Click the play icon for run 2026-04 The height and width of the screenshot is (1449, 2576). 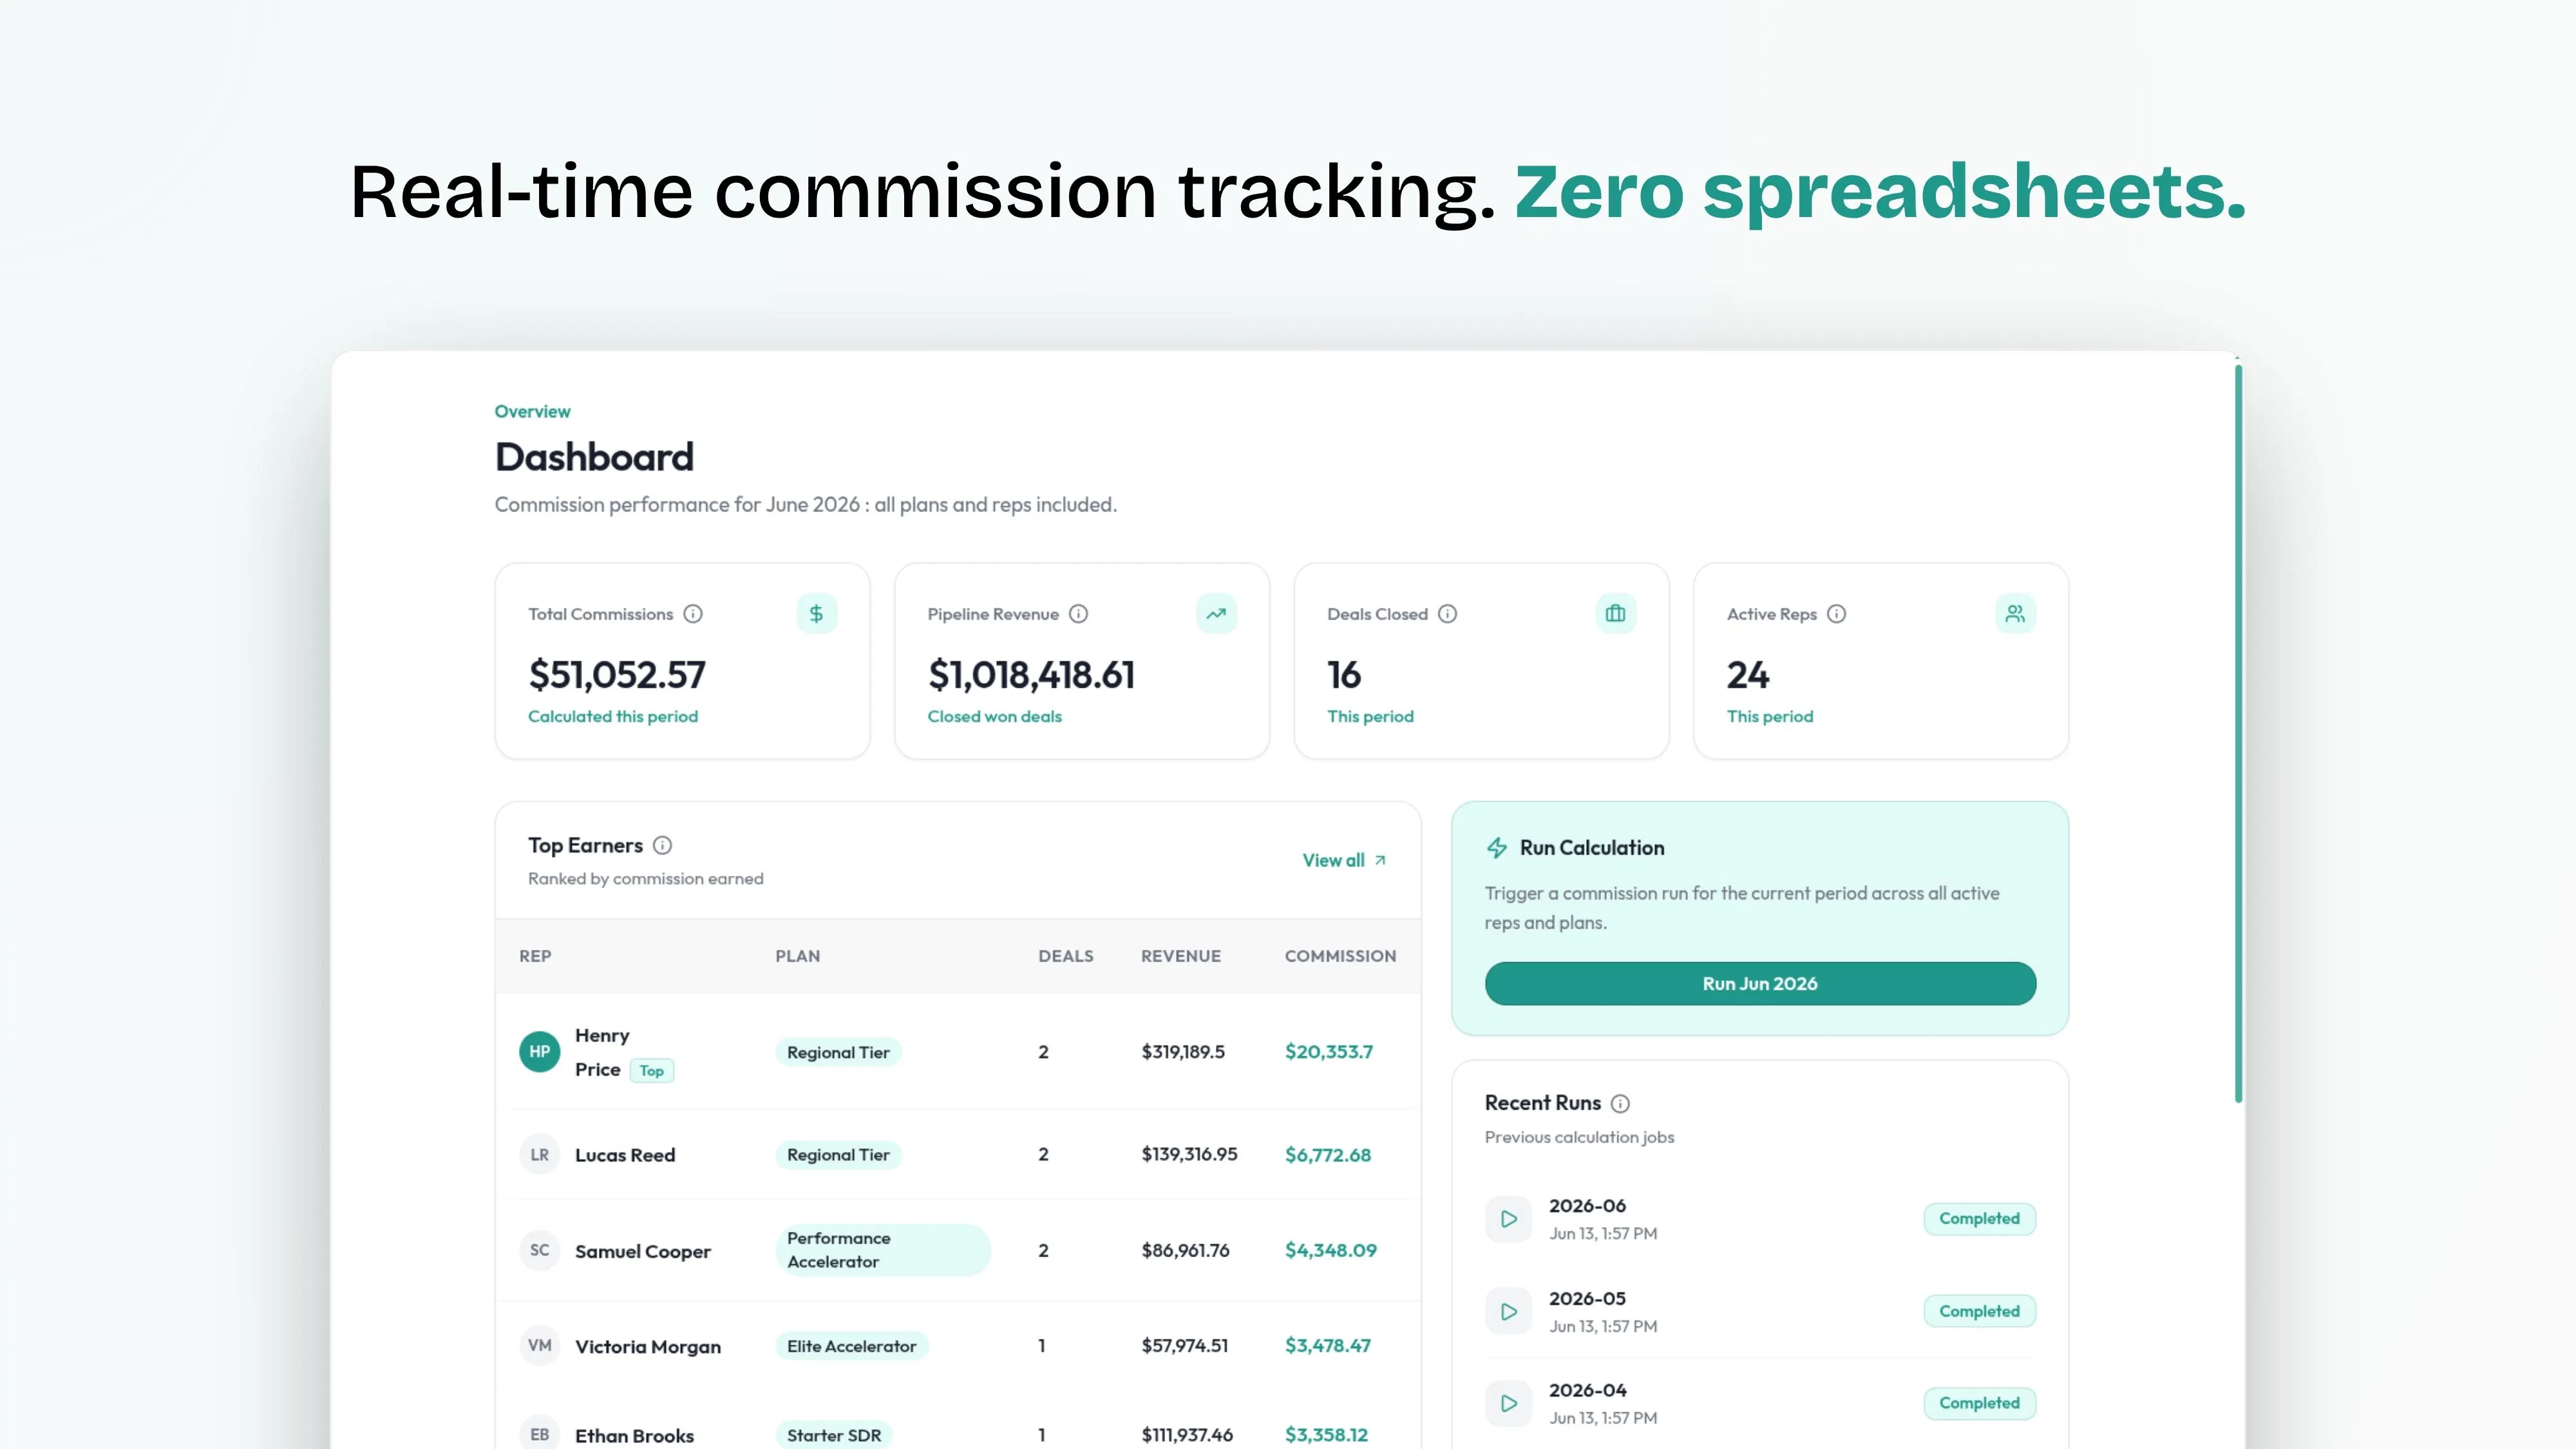tap(1509, 1404)
